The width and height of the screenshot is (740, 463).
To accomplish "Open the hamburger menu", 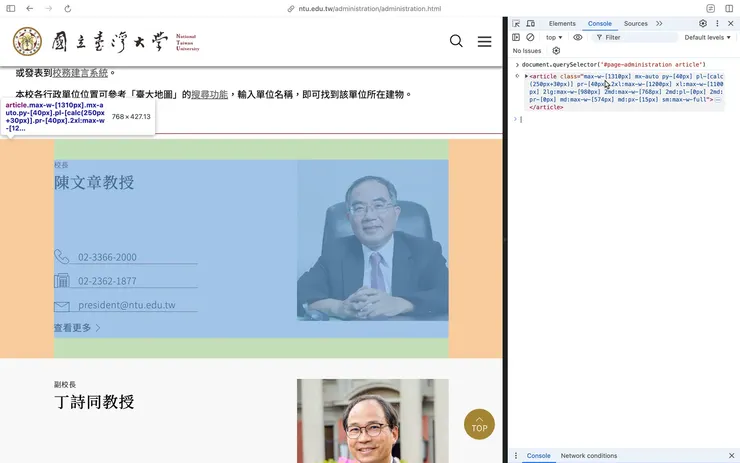I will 484,42.
